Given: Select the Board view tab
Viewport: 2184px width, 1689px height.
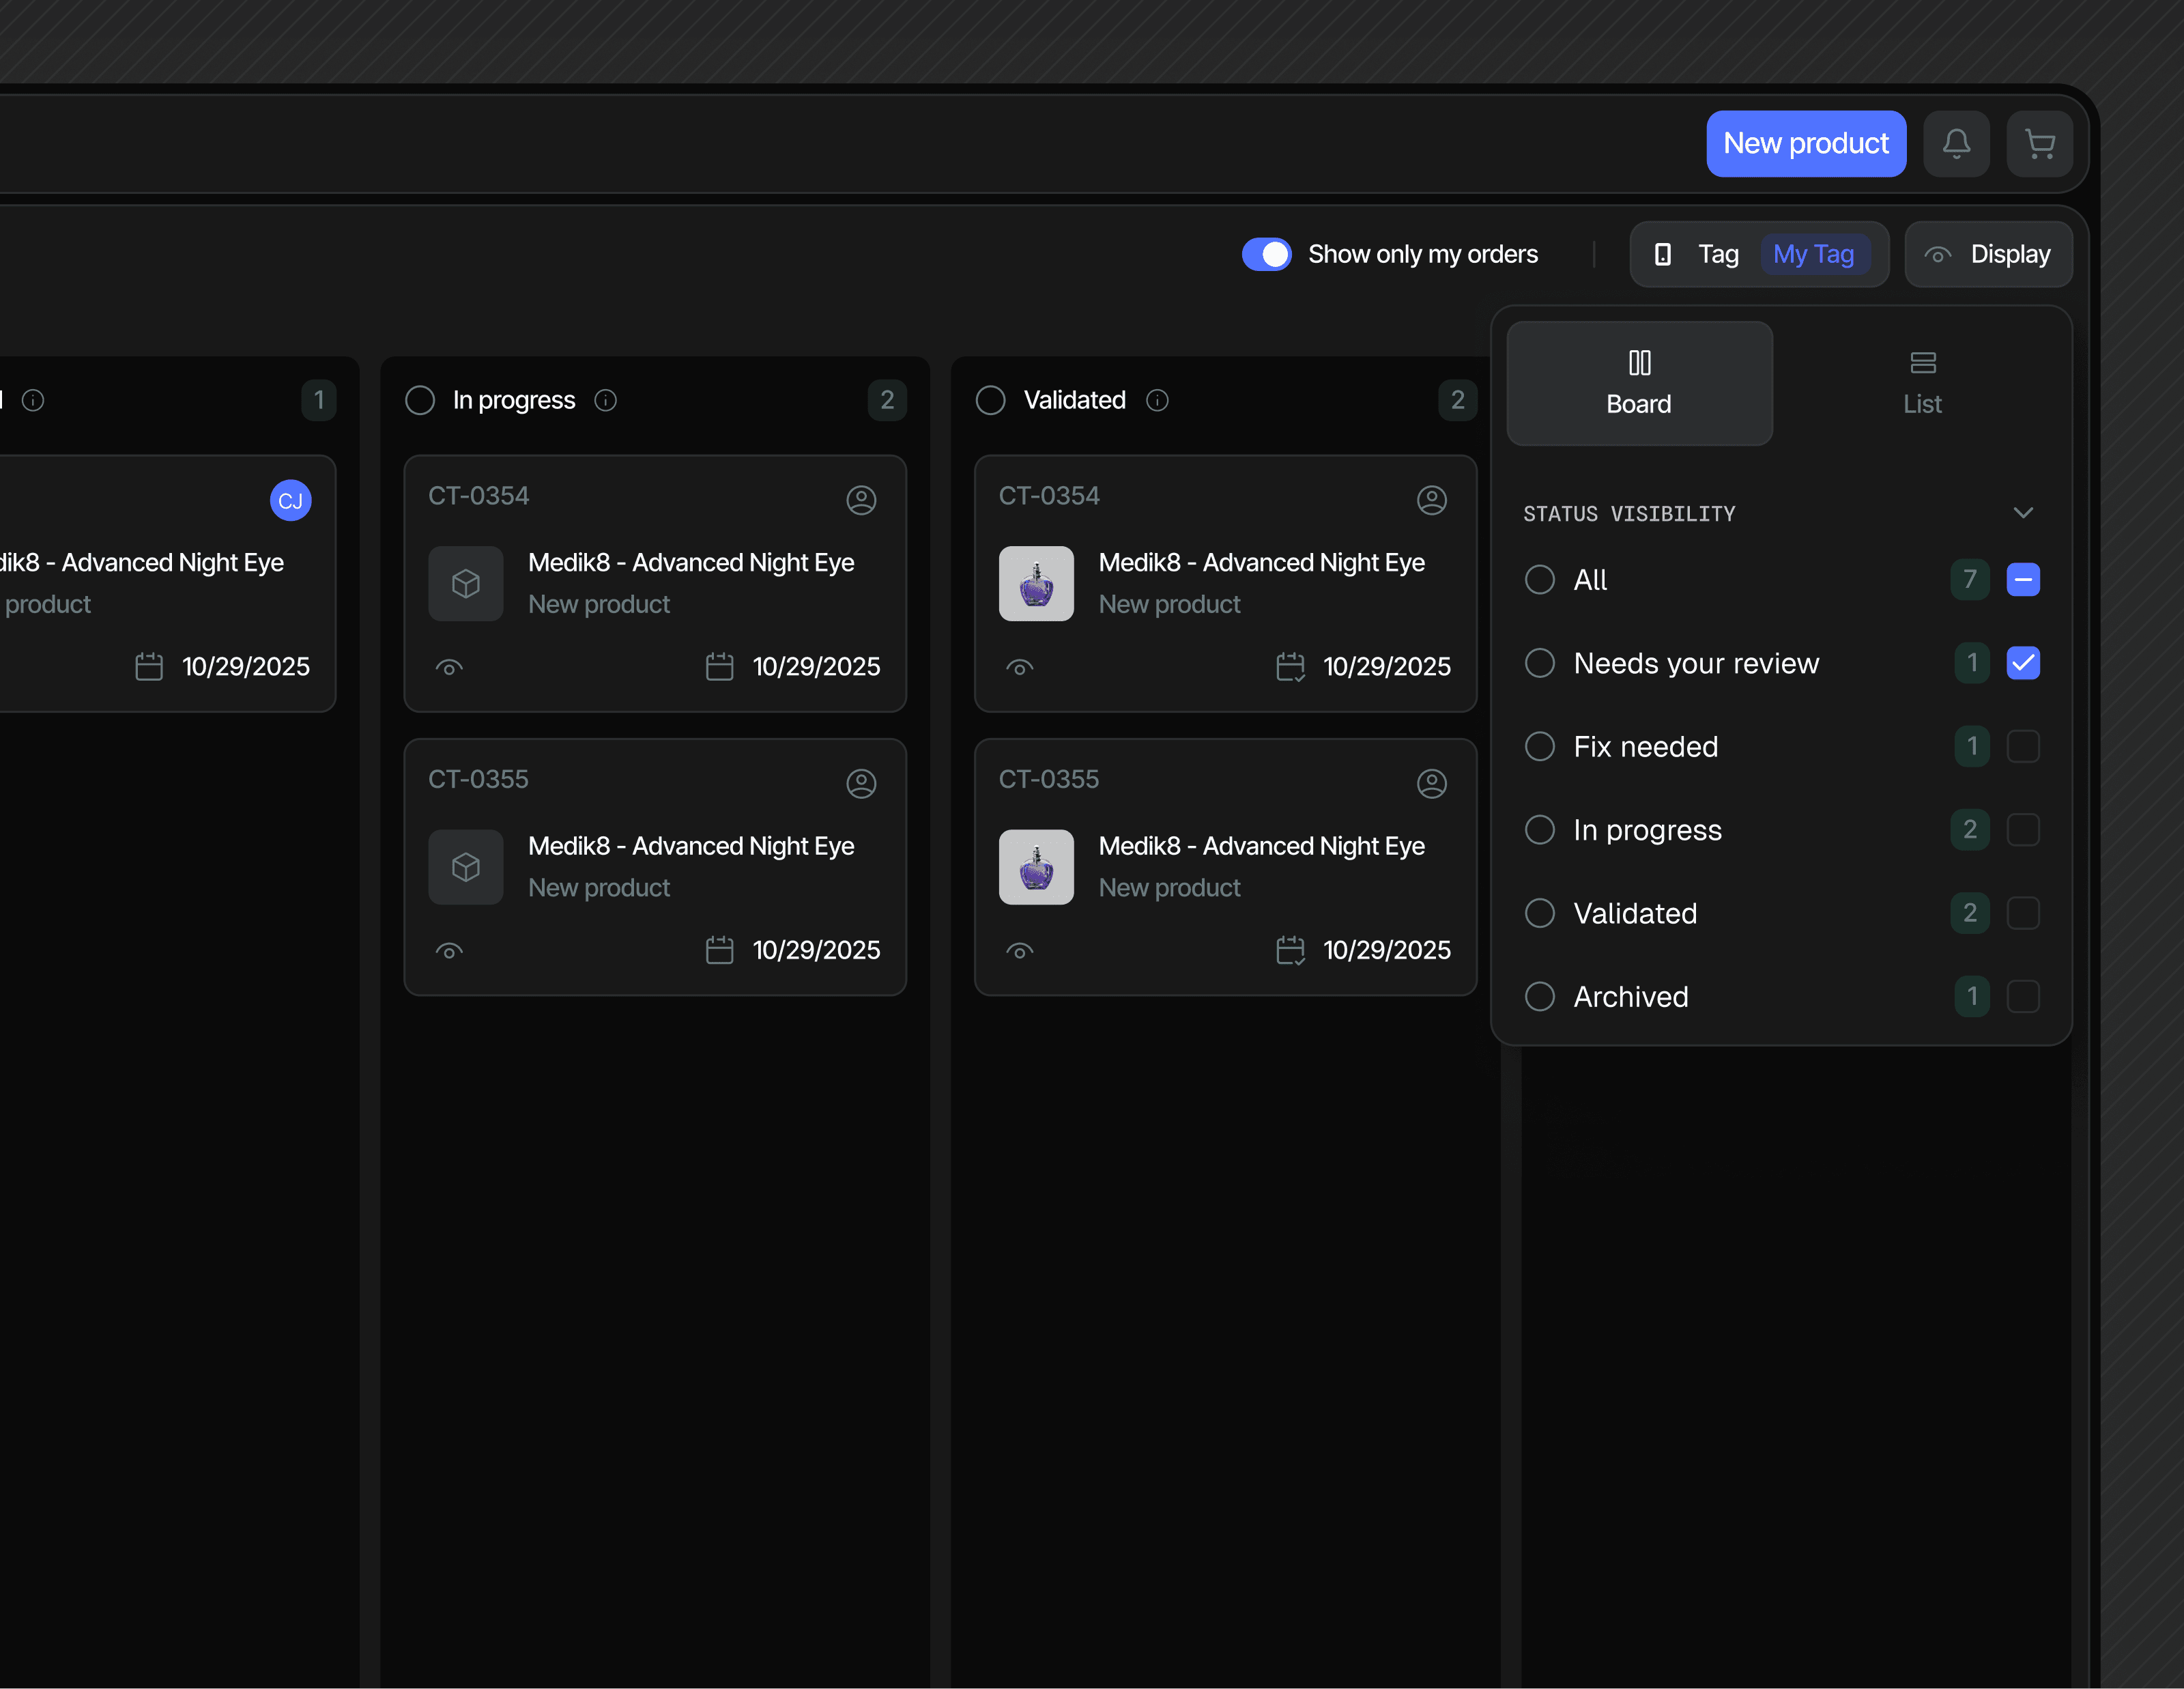Looking at the screenshot, I should [x=1638, y=383].
